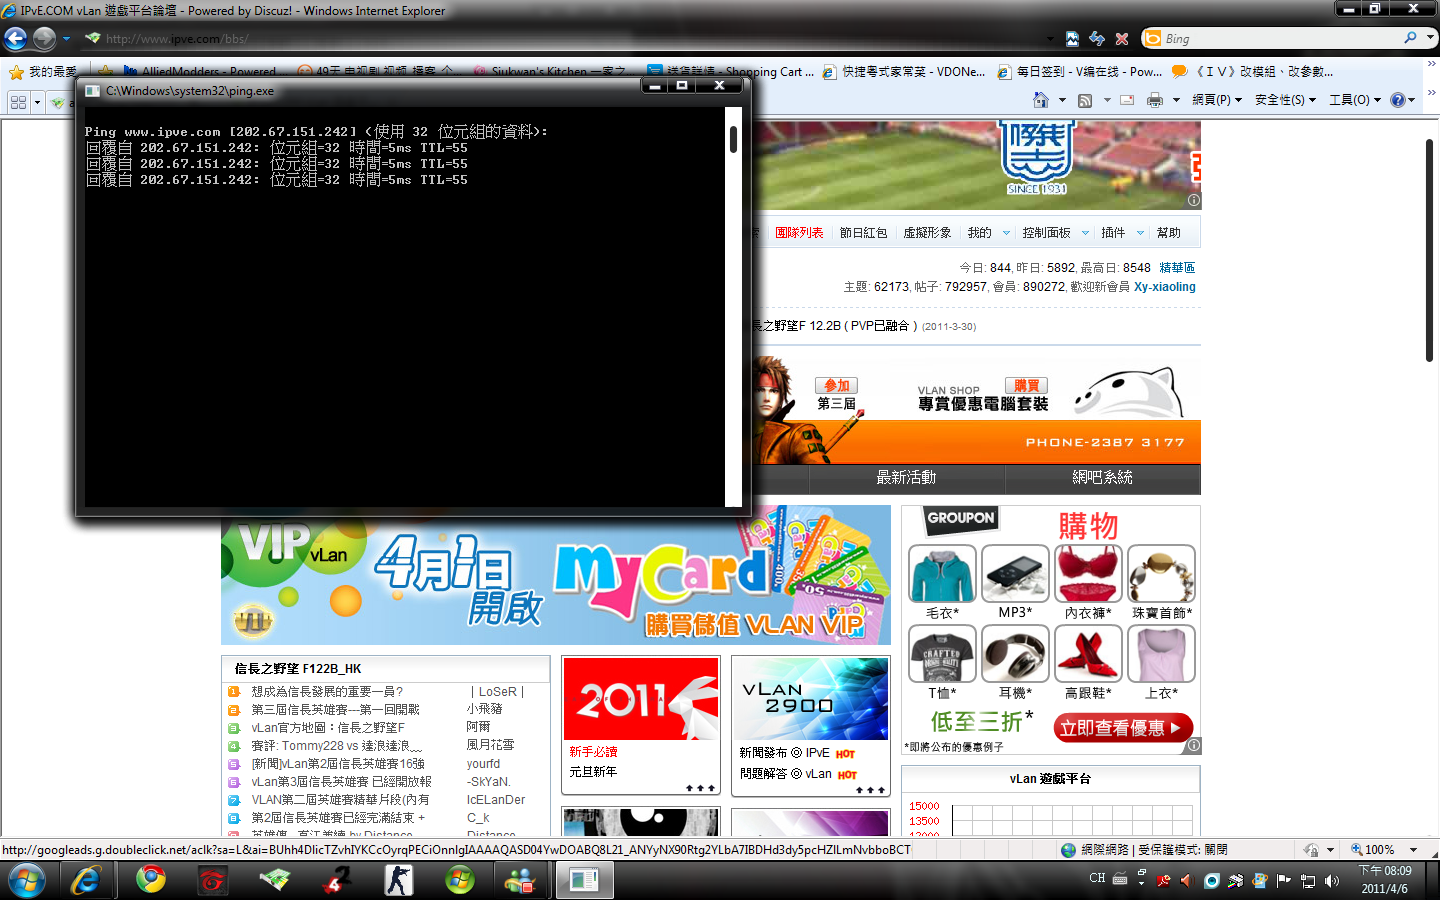Open the 精華區 link
This screenshot has height=900, width=1440.
[x=1177, y=268]
